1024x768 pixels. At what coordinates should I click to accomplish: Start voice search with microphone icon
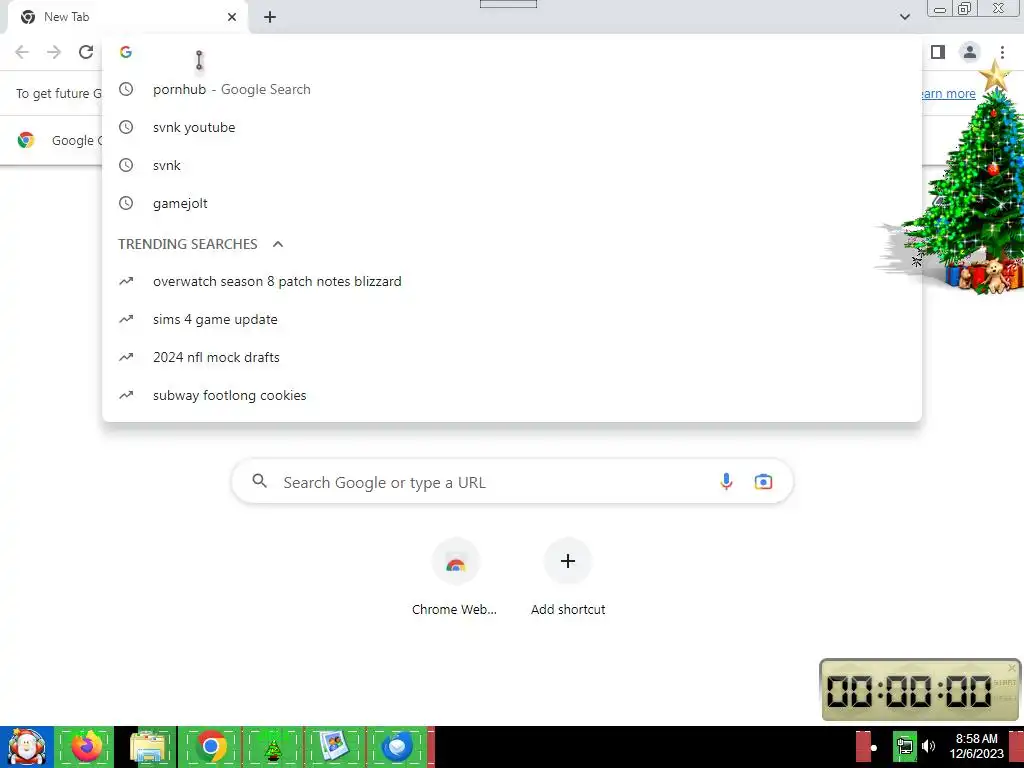click(726, 482)
